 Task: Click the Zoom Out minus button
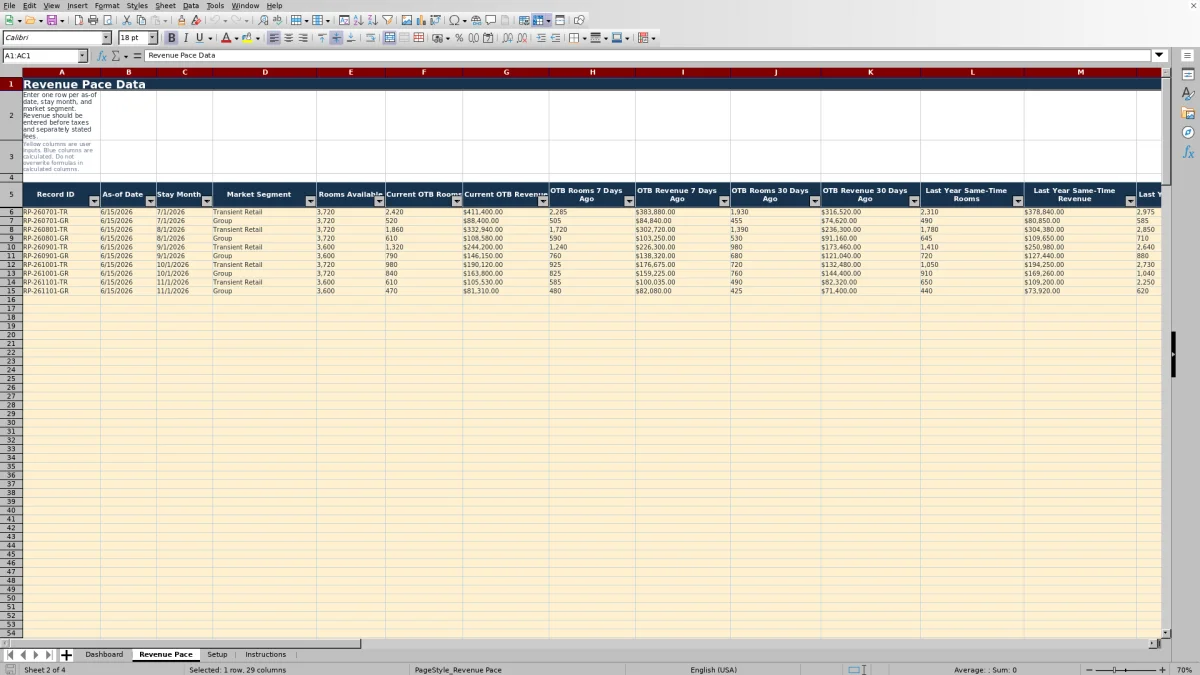click(x=1088, y=670)
